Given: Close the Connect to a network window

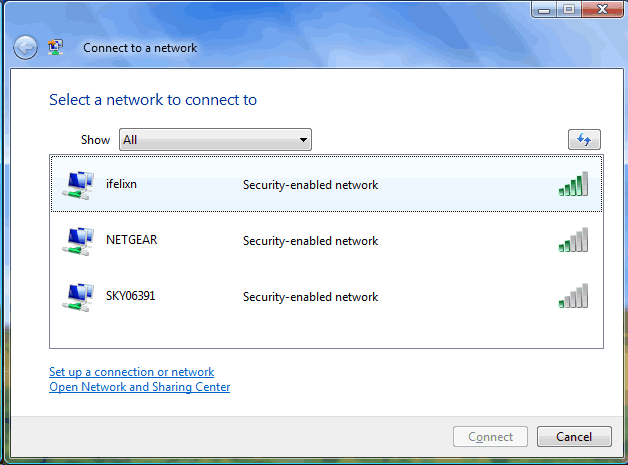Looking at the screenshot, I should (603, 9).
